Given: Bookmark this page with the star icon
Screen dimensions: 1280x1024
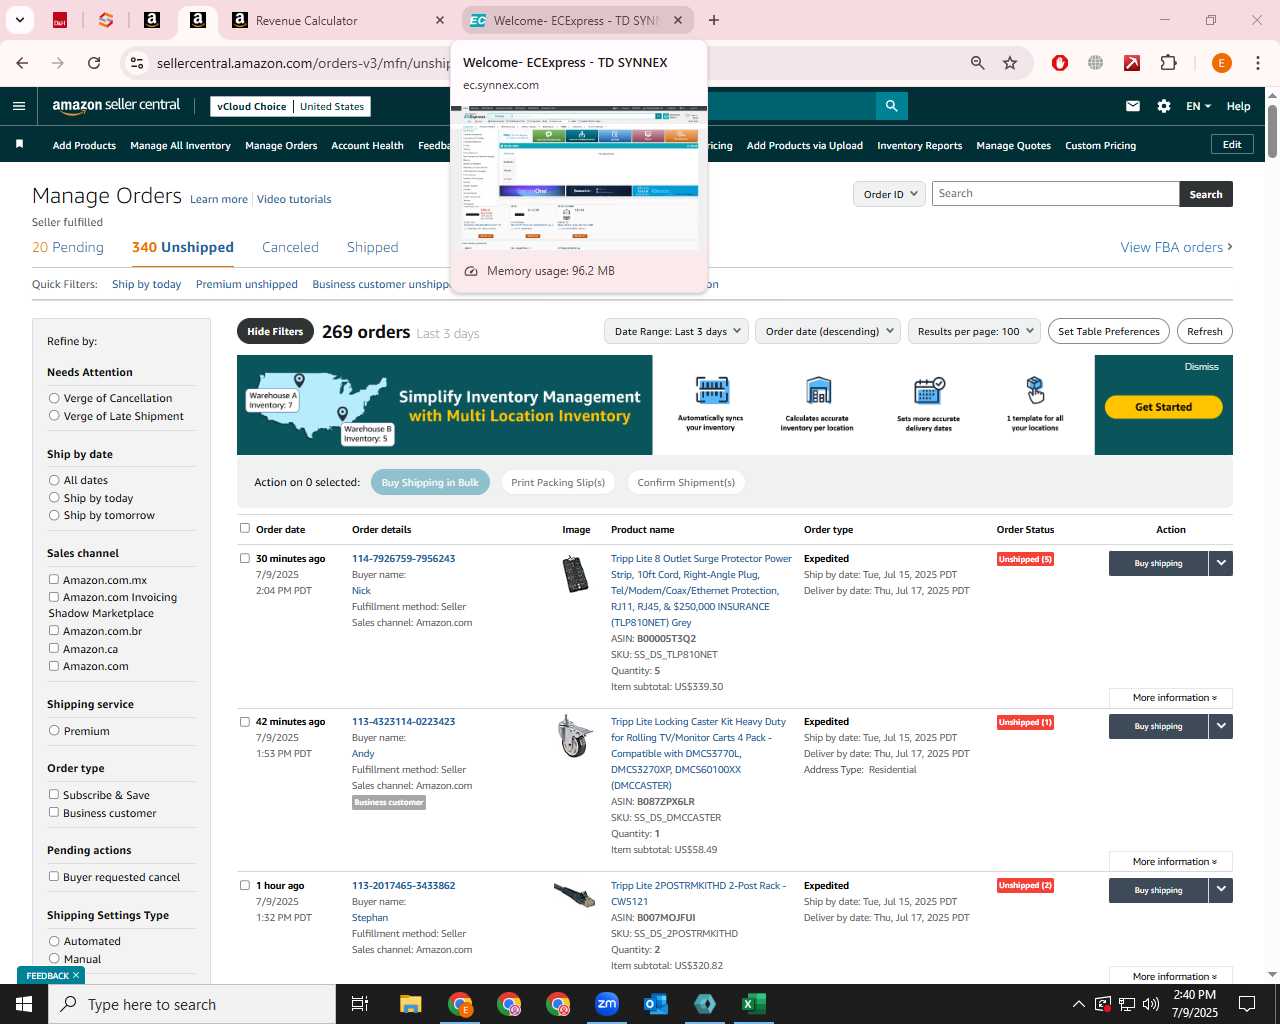Looking at the screenshot, I should 1010,63.
